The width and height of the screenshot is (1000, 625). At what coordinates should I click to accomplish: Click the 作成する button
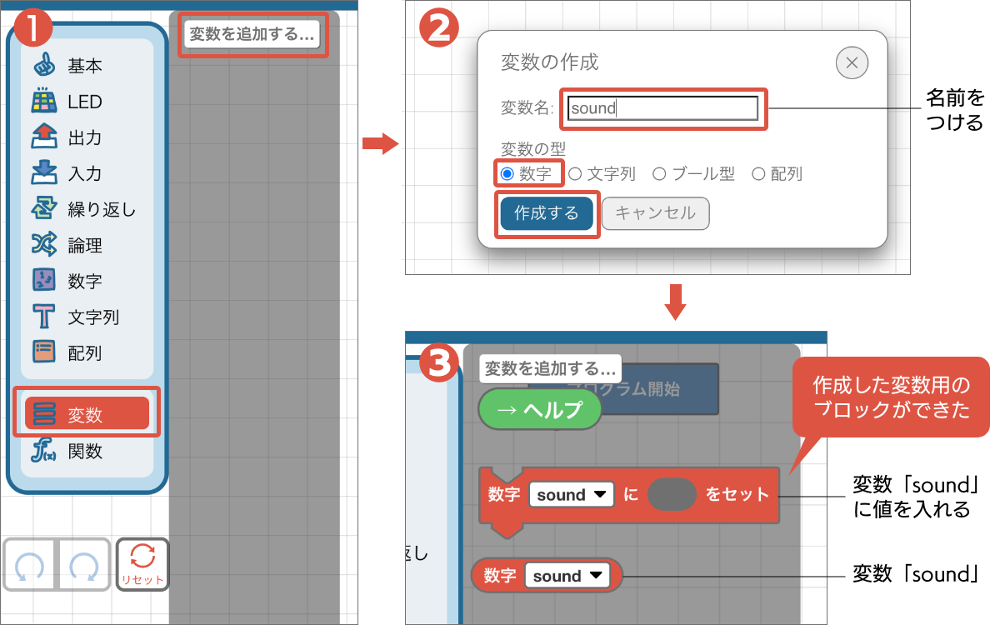tap(547, 213)
